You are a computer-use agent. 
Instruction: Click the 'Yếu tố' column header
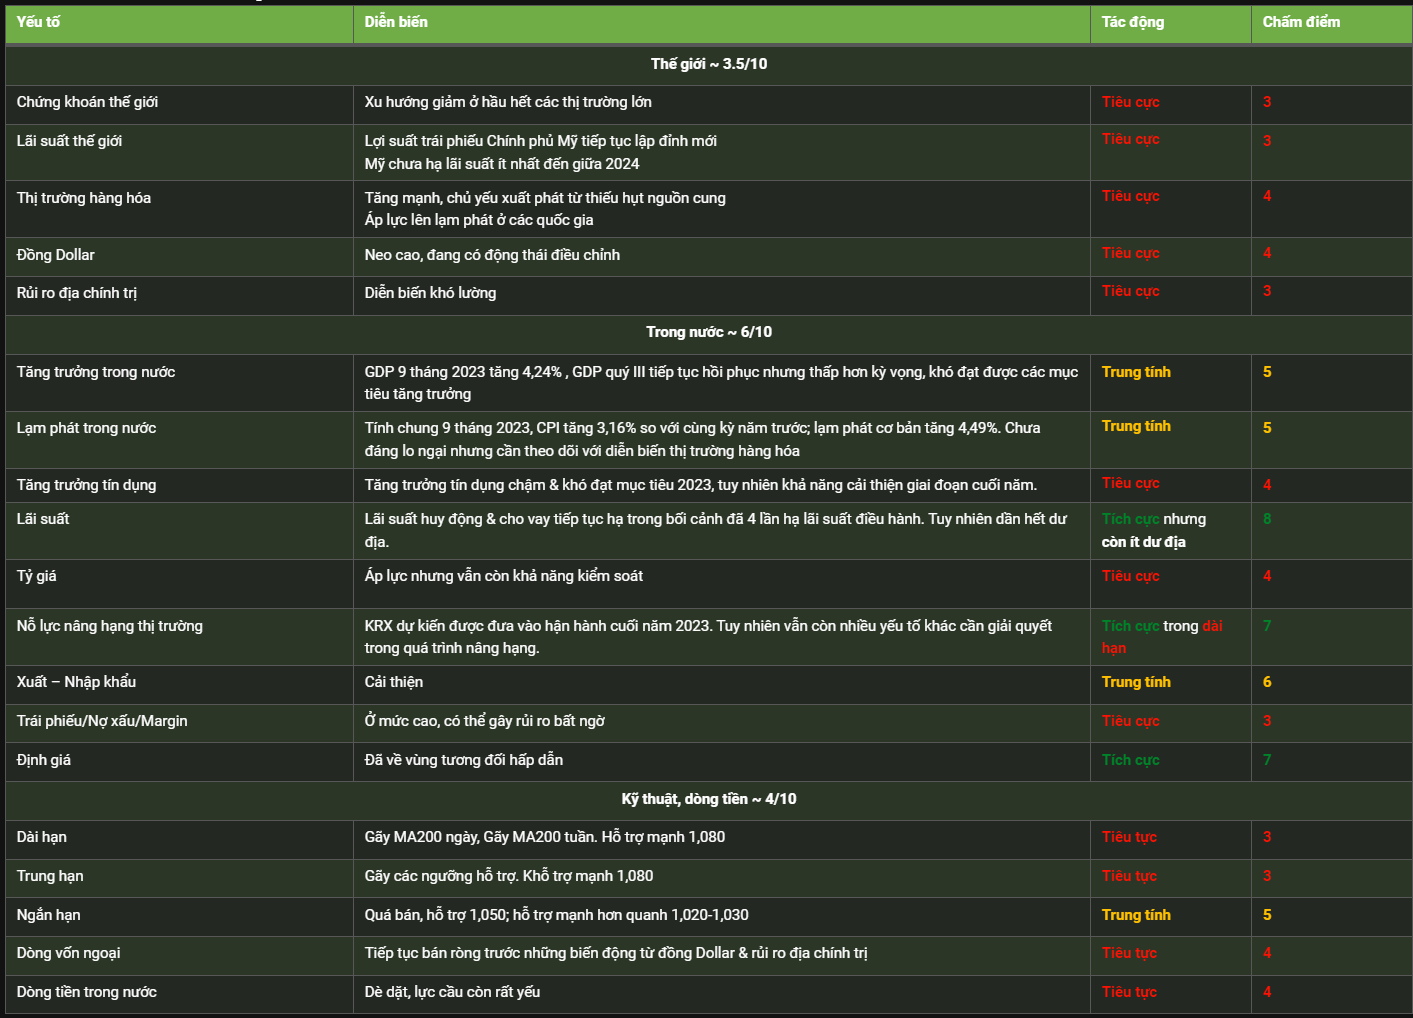(179, 23)
